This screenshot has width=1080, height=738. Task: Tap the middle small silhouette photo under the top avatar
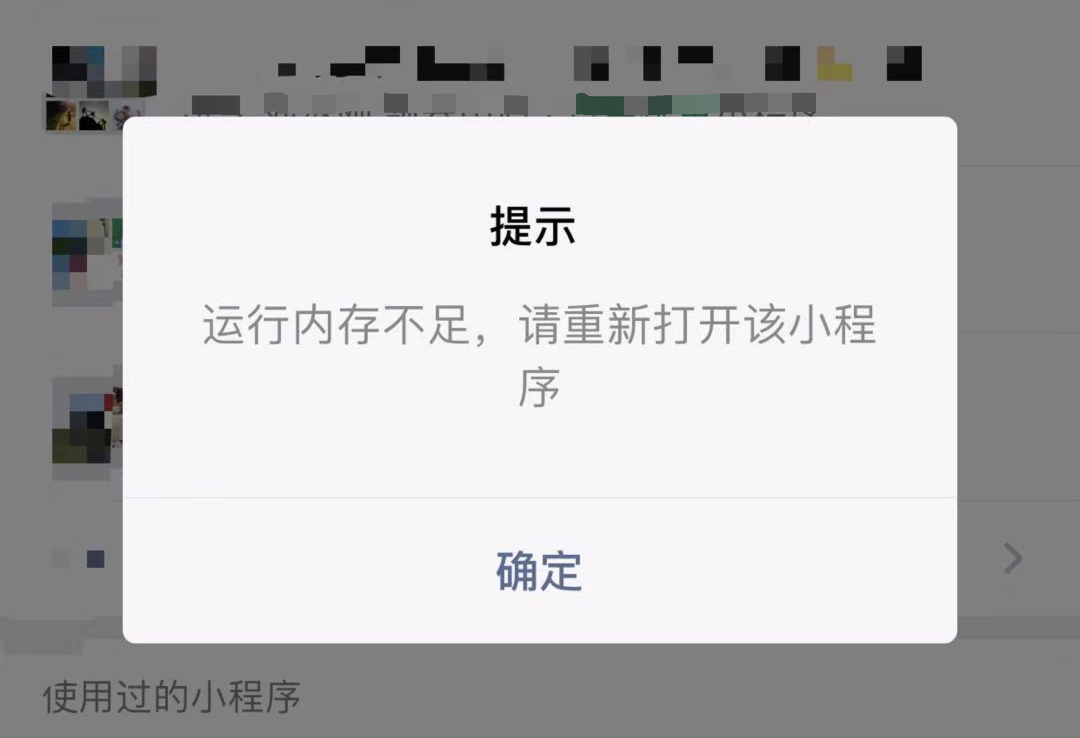(93, 115)
